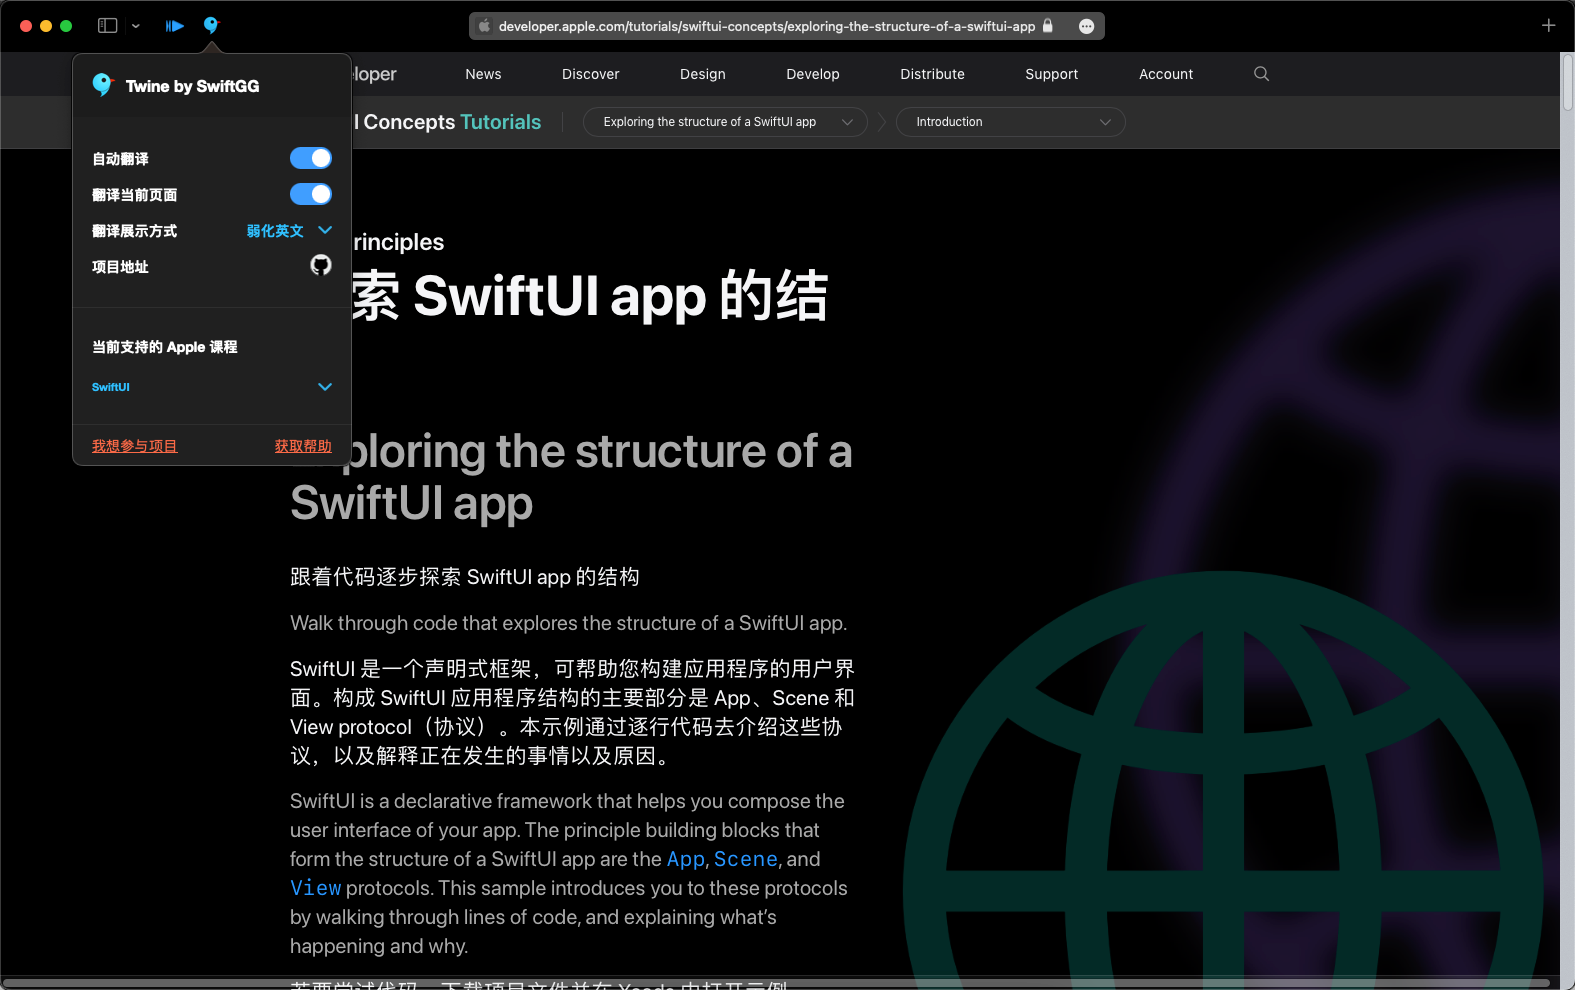Click the lock icon in address bar

[1048, 25]
